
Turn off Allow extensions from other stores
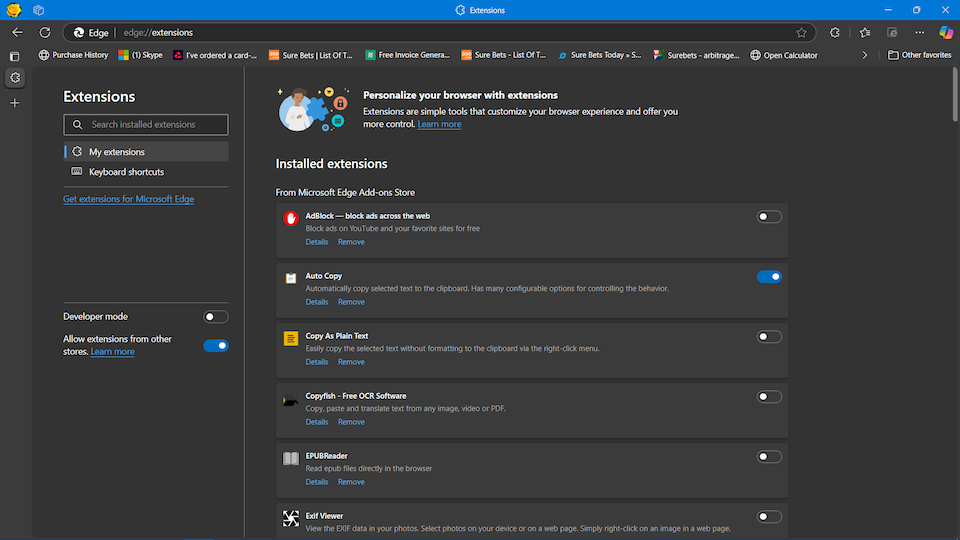click(x=216, y=345)
